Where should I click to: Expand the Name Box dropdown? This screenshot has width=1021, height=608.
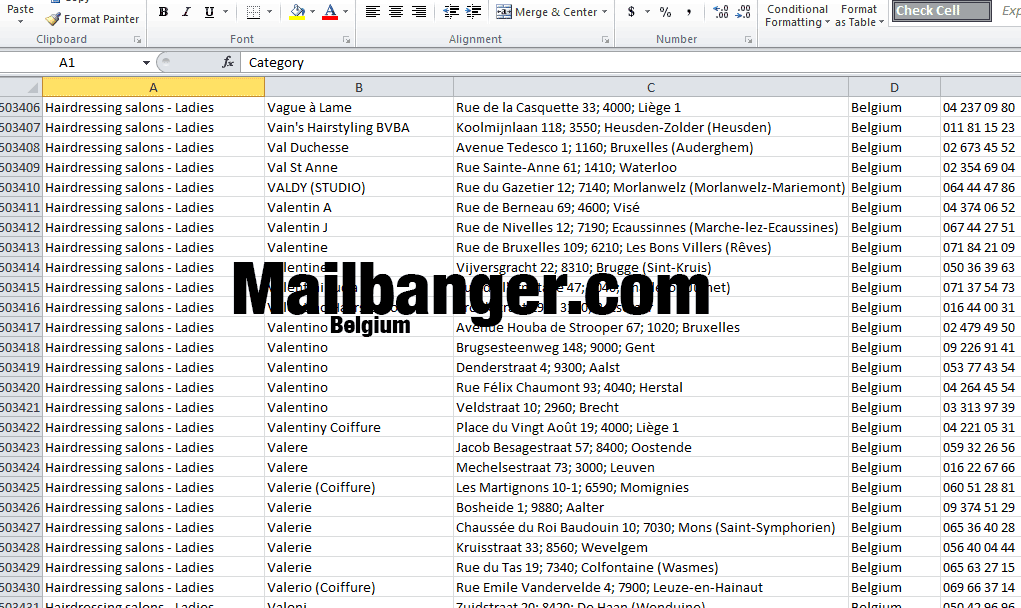147,62
